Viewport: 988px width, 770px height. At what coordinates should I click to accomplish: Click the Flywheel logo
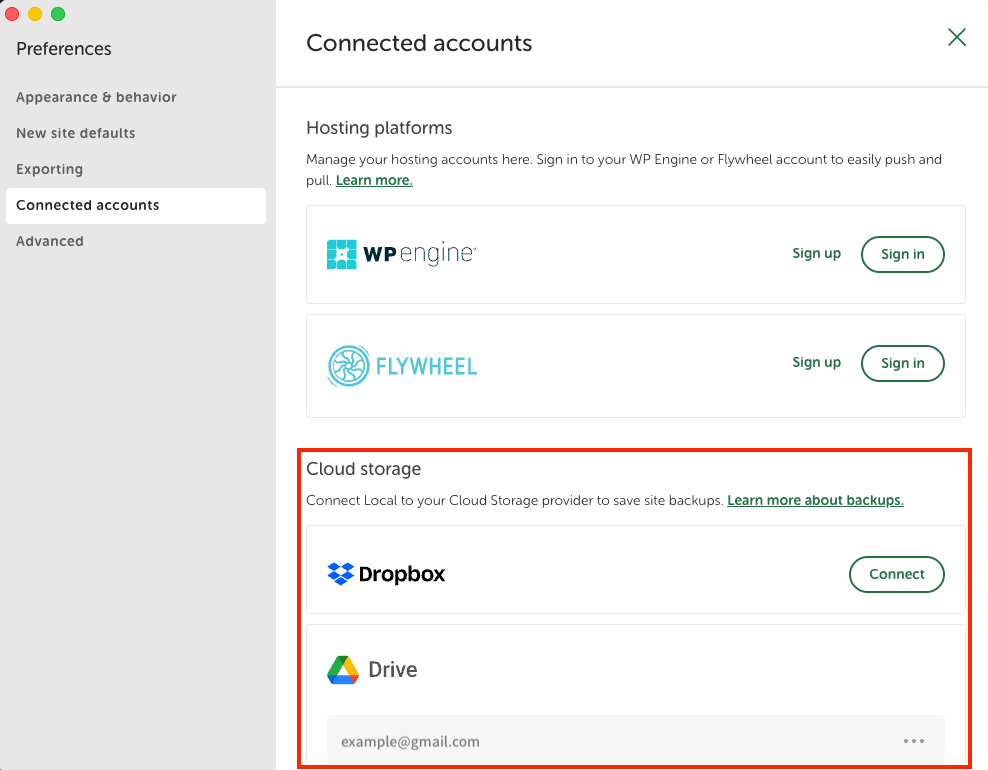pyautogui.click(x=402, y=365)
